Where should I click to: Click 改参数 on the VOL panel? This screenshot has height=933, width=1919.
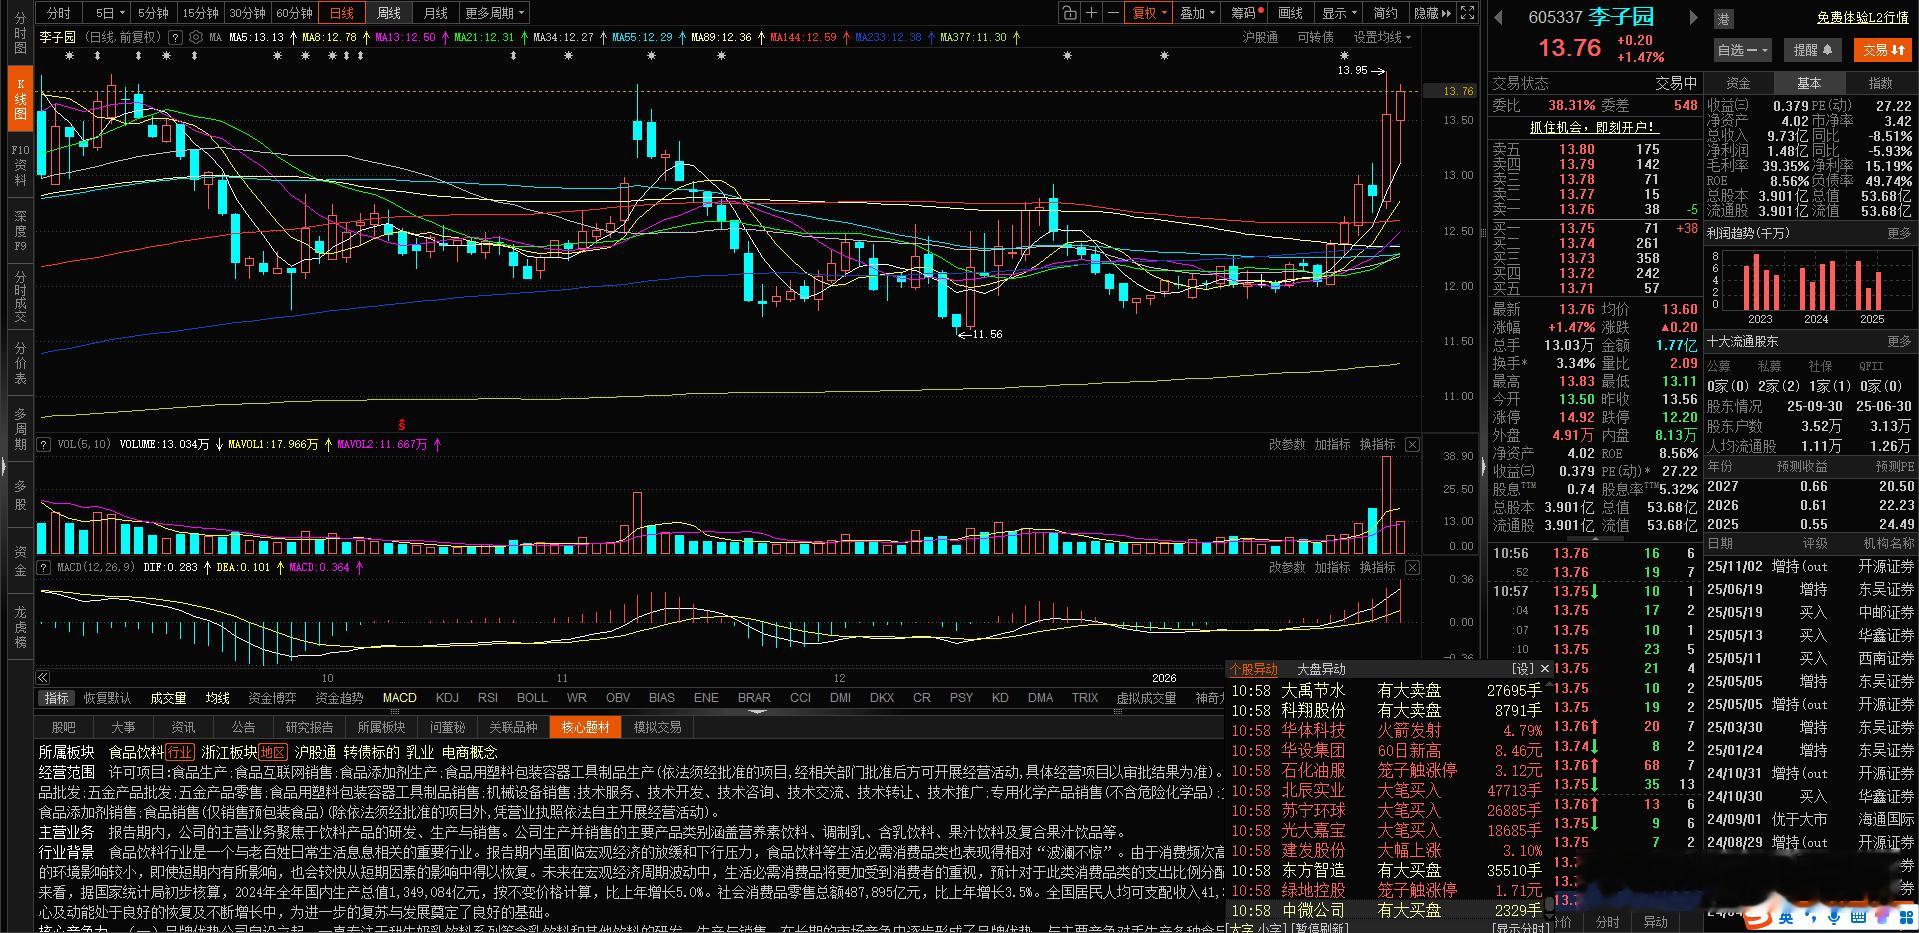1287,444
